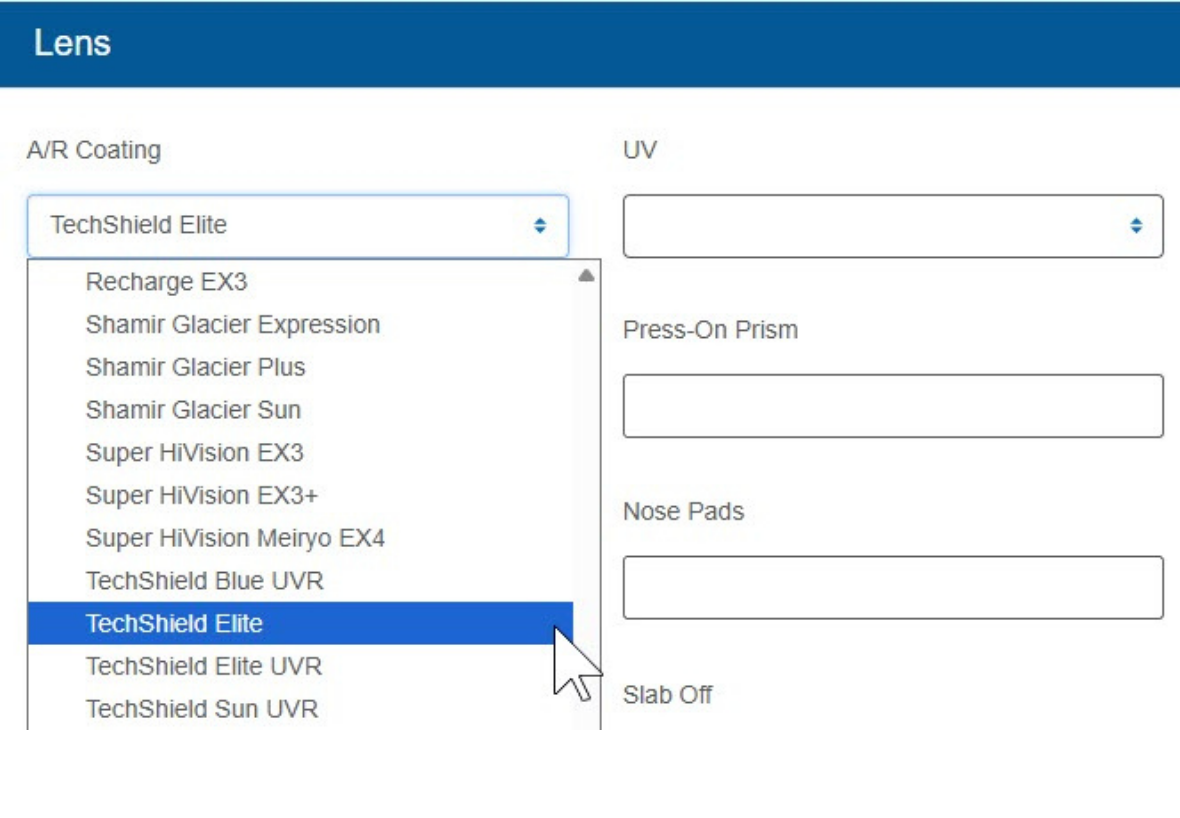
Task: Click the Nose Pads label text
Action: click(683, 512)
